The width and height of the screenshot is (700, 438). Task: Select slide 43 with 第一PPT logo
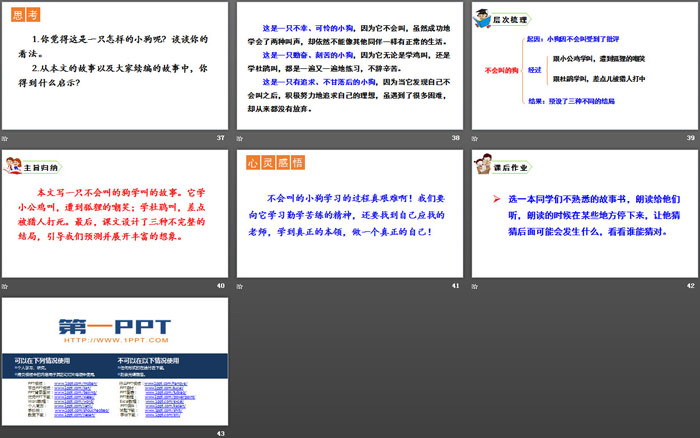(x=115, y=361)
